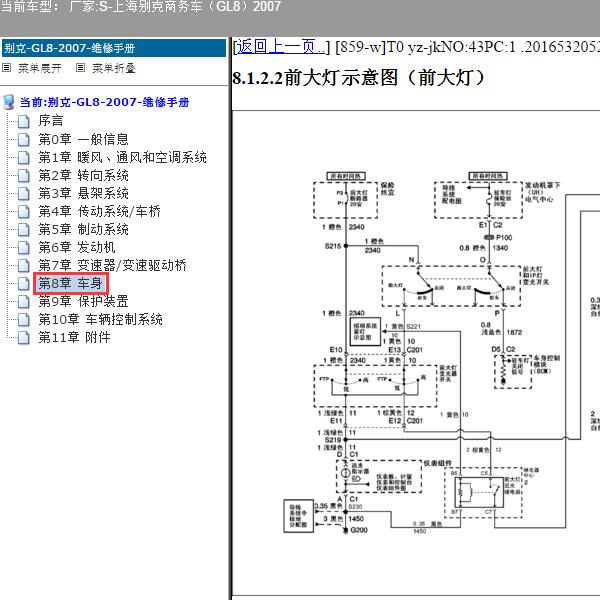
Task: Click heading 8.1.2.2前大灯示意图（前大灯）
Action: tap(359, 78)
